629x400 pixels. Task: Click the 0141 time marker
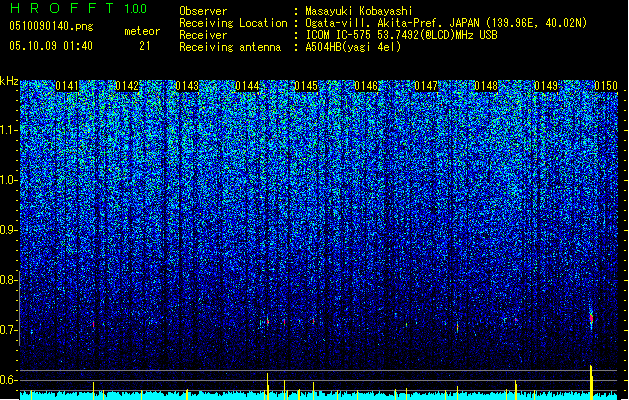[x=67, y=86]
